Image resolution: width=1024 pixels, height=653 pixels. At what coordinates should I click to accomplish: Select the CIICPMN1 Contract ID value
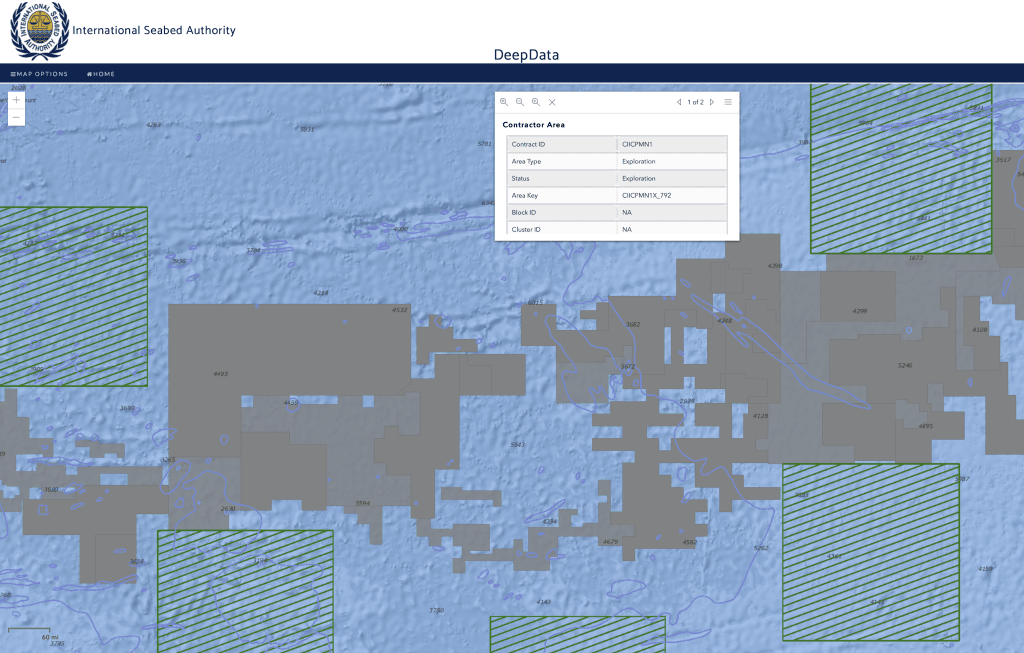point(637,144)
